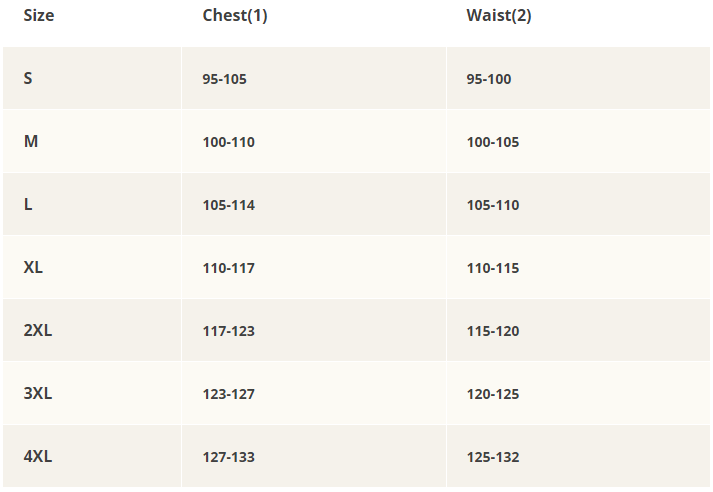Click the Size column header

tap(37, 15)
